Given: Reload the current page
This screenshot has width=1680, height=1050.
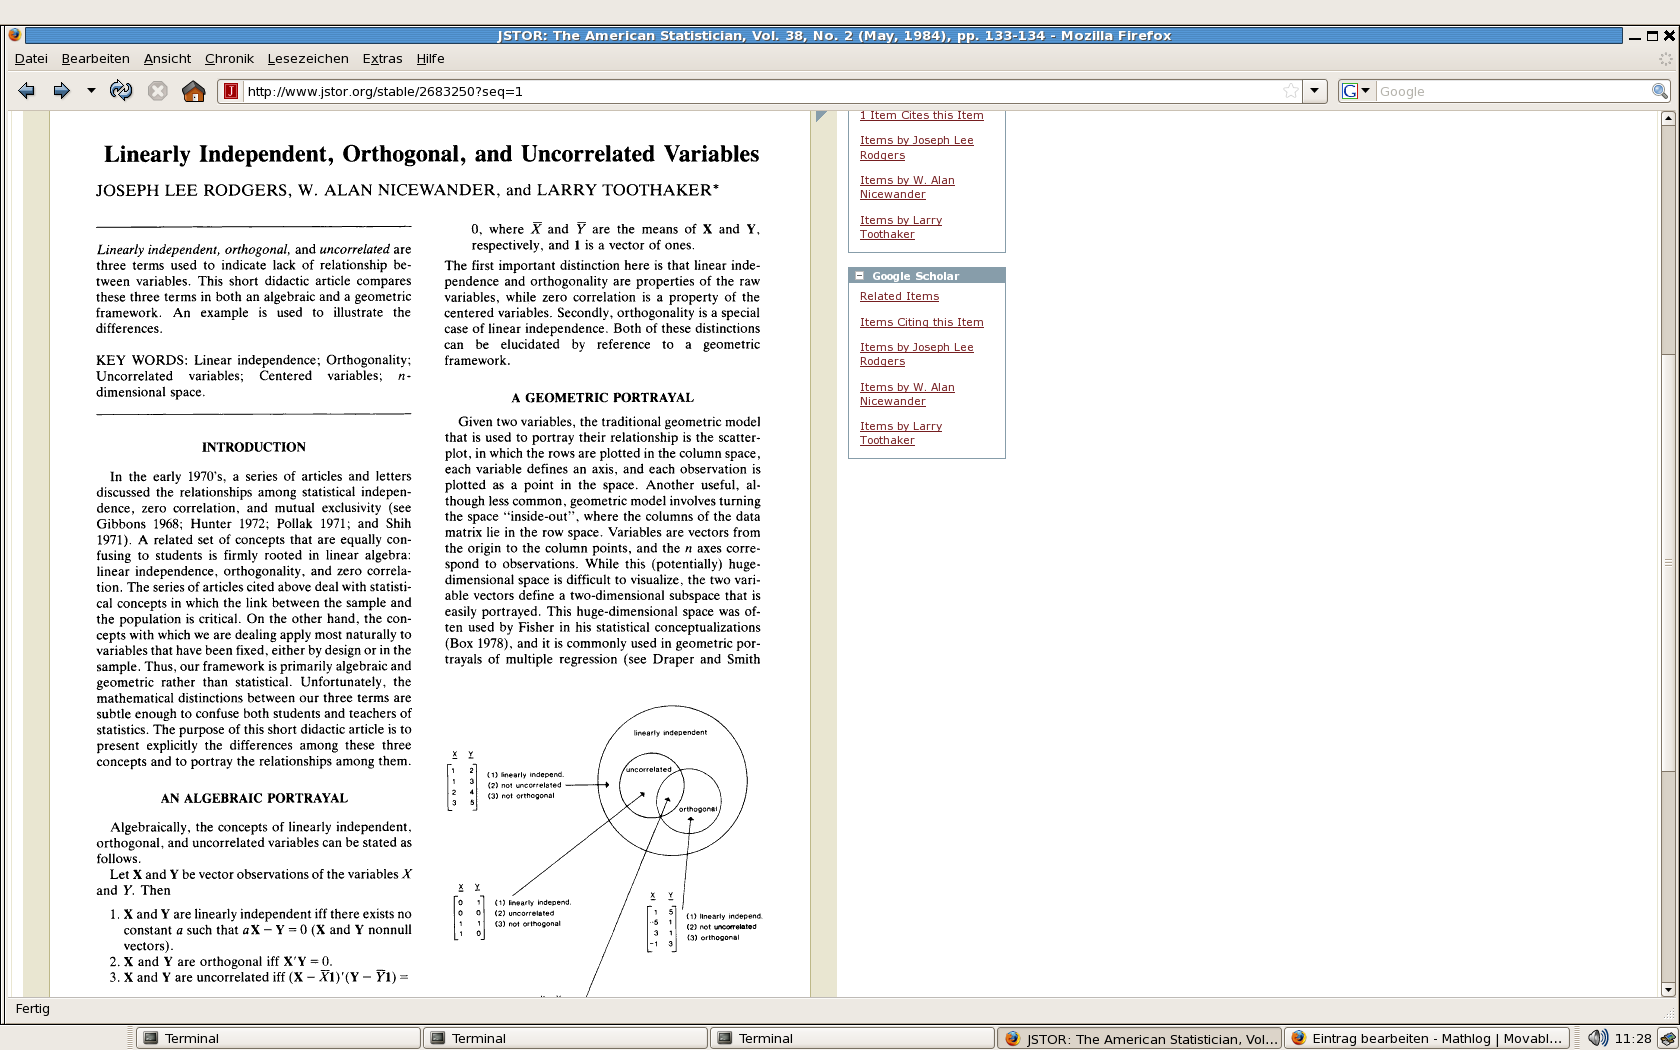Looking at the screenshot, I should coord(121,91).
